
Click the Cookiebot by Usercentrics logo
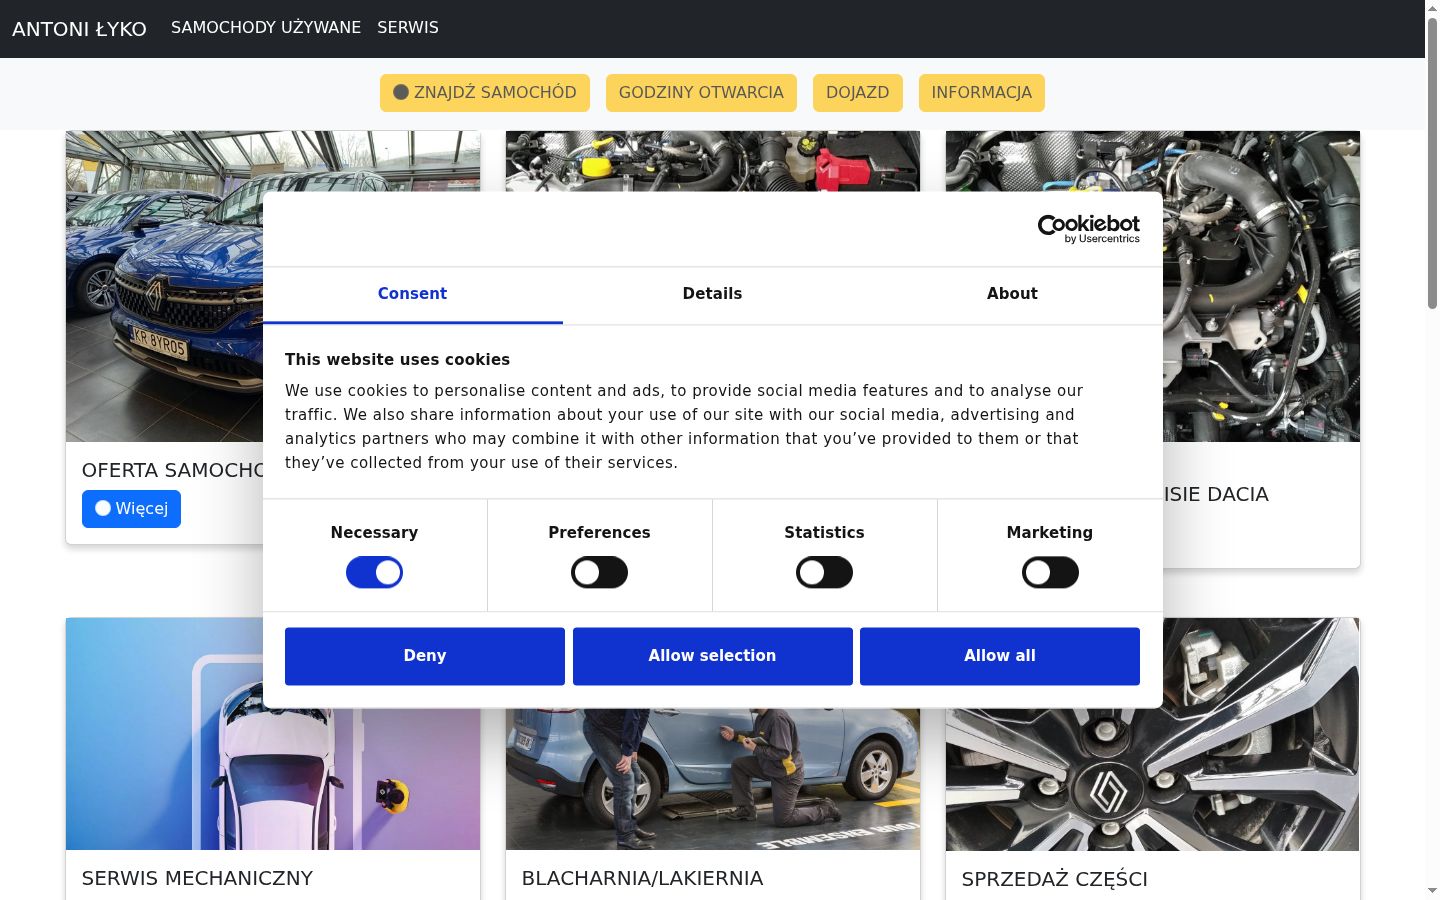(x=1089, y=229)
